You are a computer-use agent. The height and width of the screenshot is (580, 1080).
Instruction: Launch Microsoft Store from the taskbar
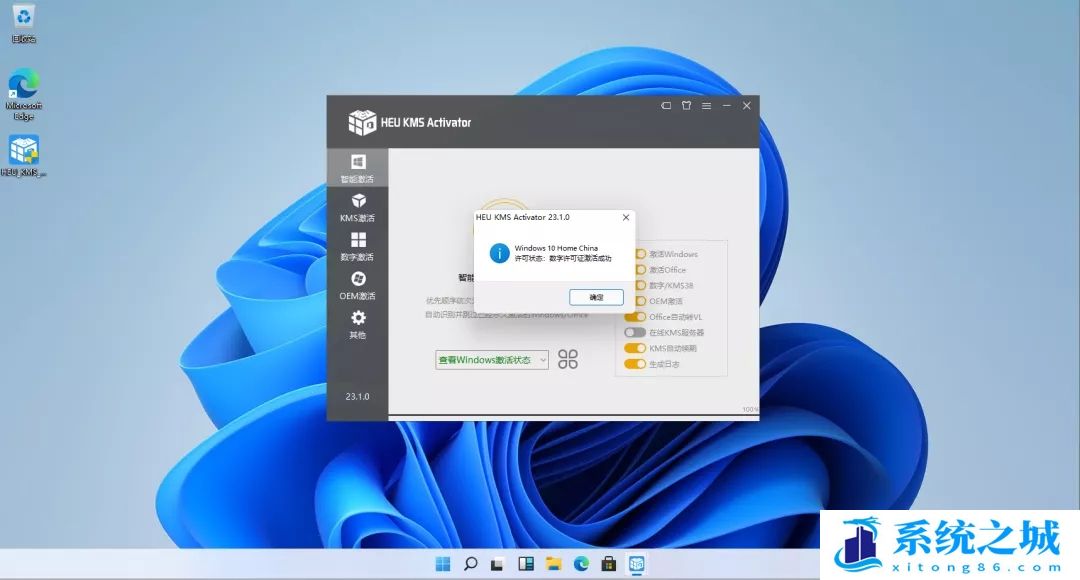pyautogui.click(x=607, y=565)
